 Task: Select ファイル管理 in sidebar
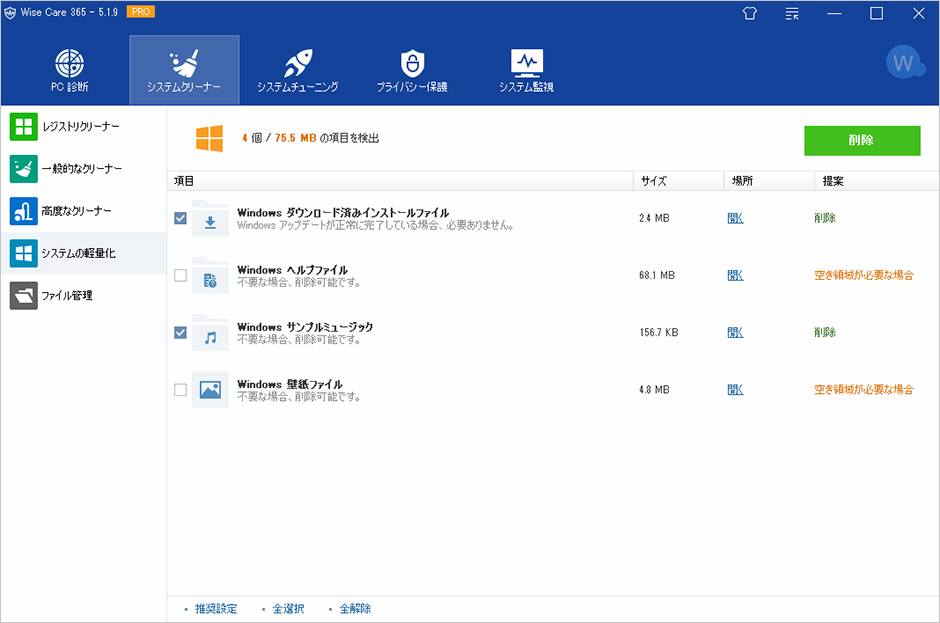(x=83, y=296)
